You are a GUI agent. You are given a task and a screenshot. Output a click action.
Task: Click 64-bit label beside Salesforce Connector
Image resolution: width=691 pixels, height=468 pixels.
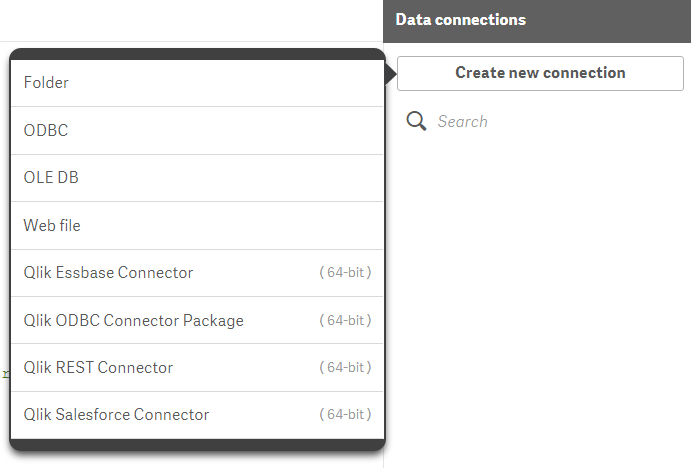click(345, 414)
